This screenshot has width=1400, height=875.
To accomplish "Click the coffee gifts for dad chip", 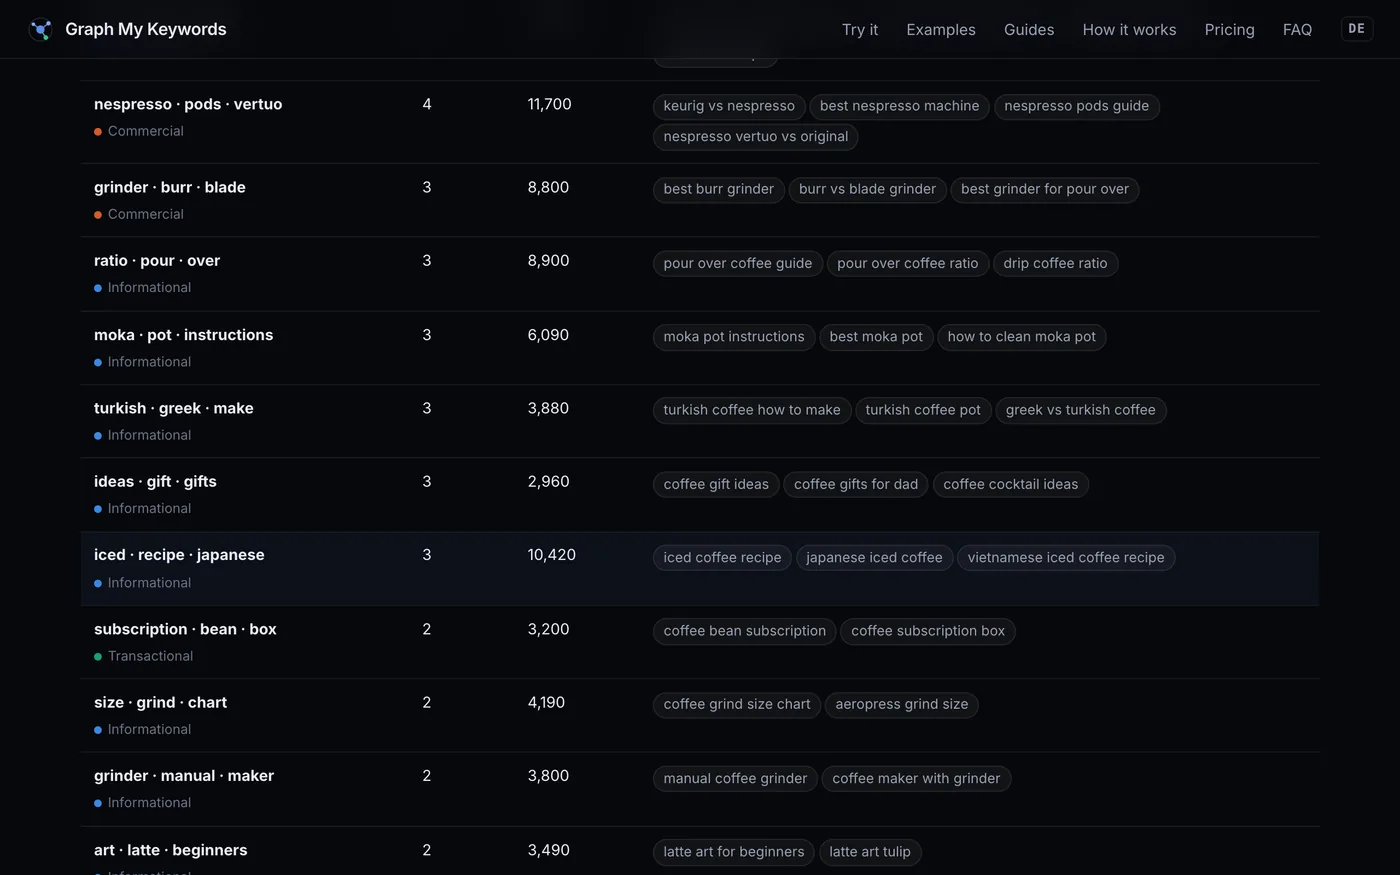I will tap(855, 484).
